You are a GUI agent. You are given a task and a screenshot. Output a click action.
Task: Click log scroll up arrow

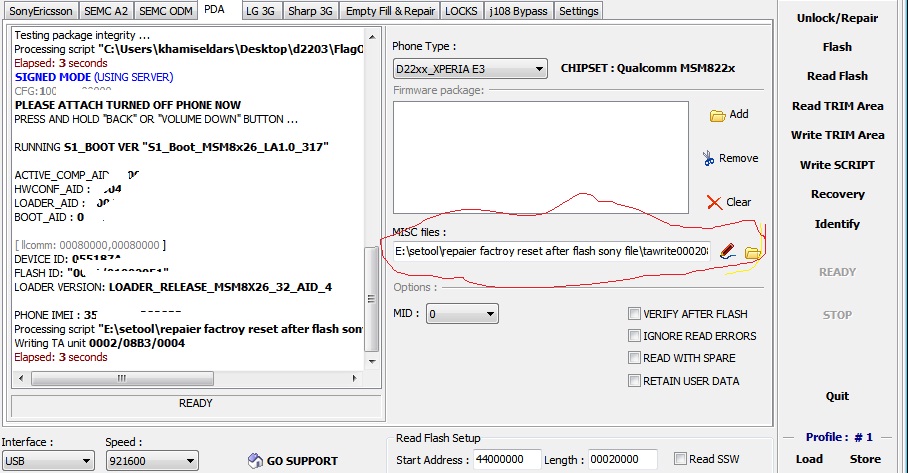(x=372, y=38)
